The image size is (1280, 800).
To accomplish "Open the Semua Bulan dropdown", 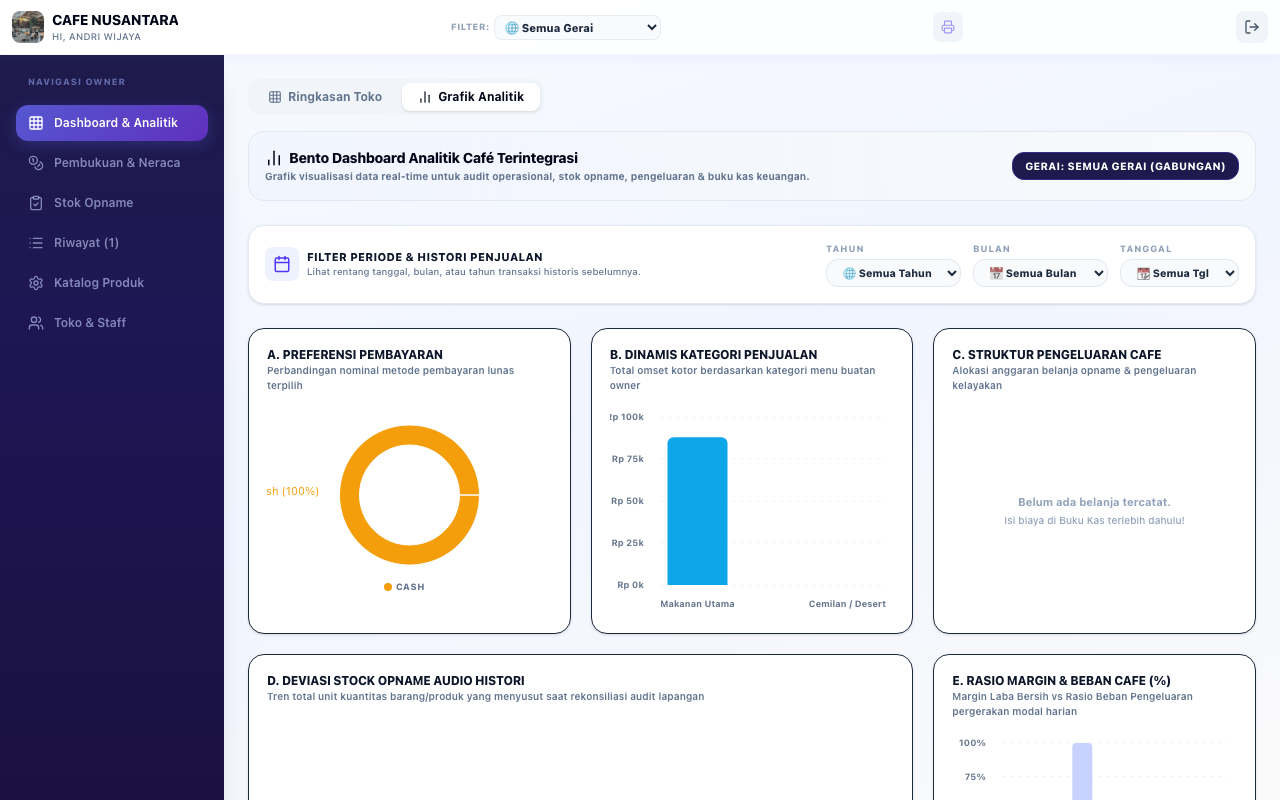I will click(x=1040, y=273).
